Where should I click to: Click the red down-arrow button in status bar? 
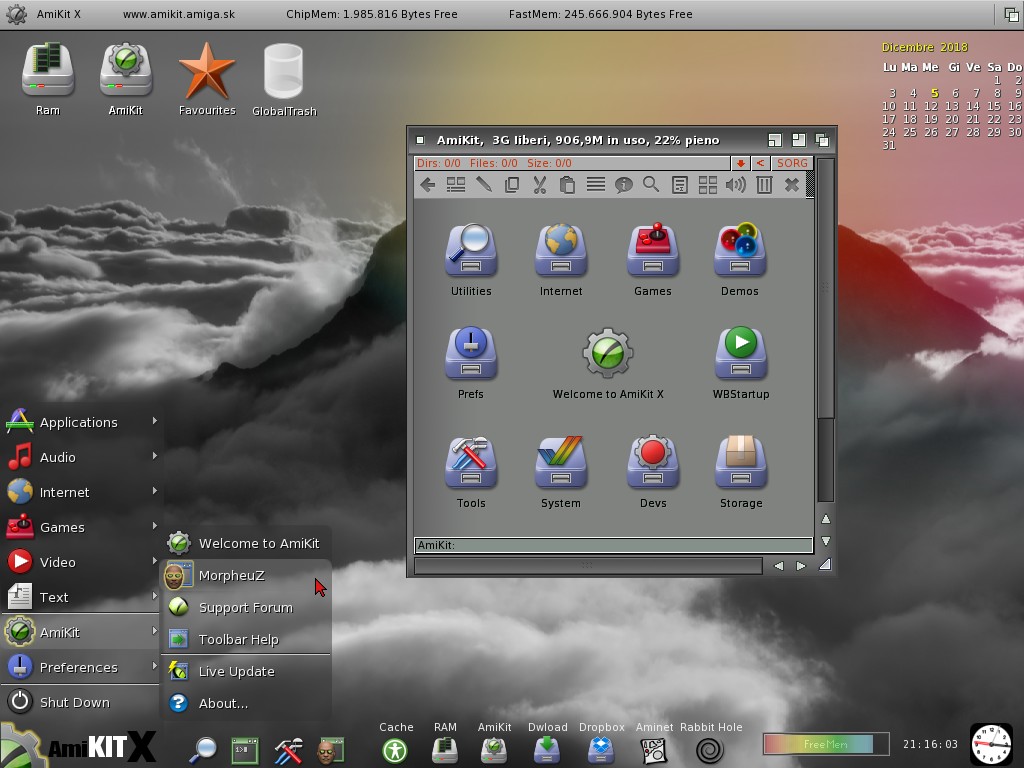740,163
